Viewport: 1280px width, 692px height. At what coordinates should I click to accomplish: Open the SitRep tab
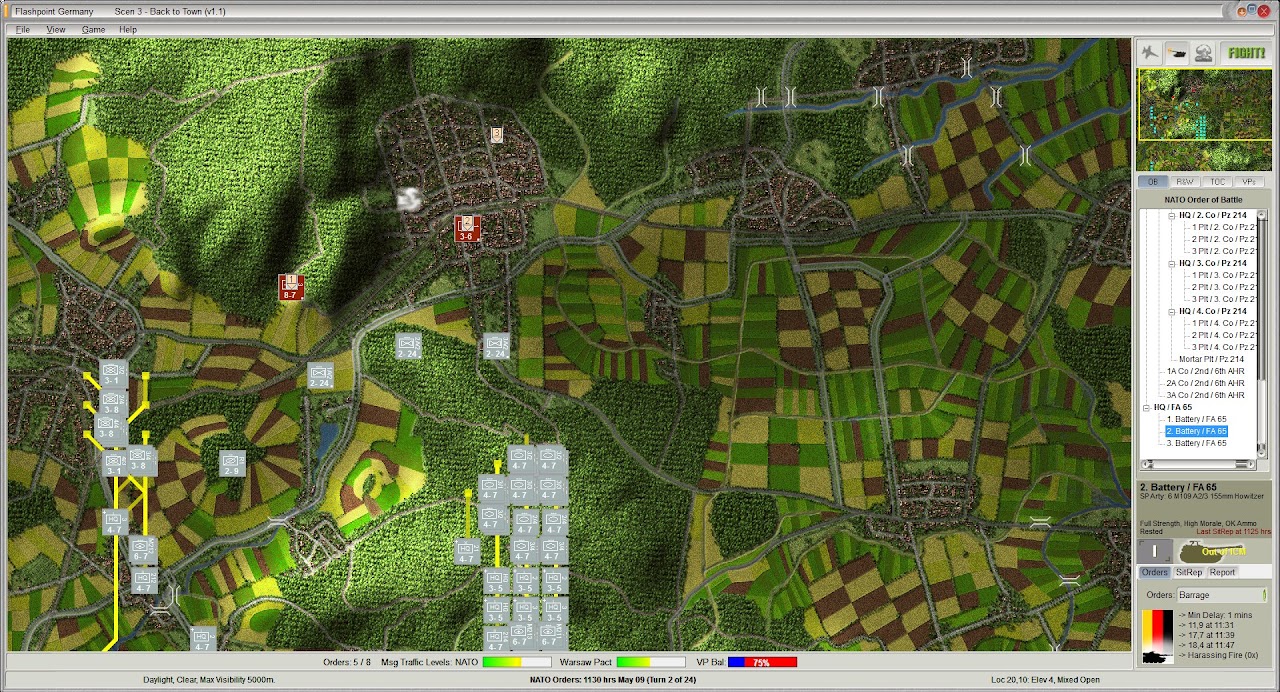coord(1189,572)
